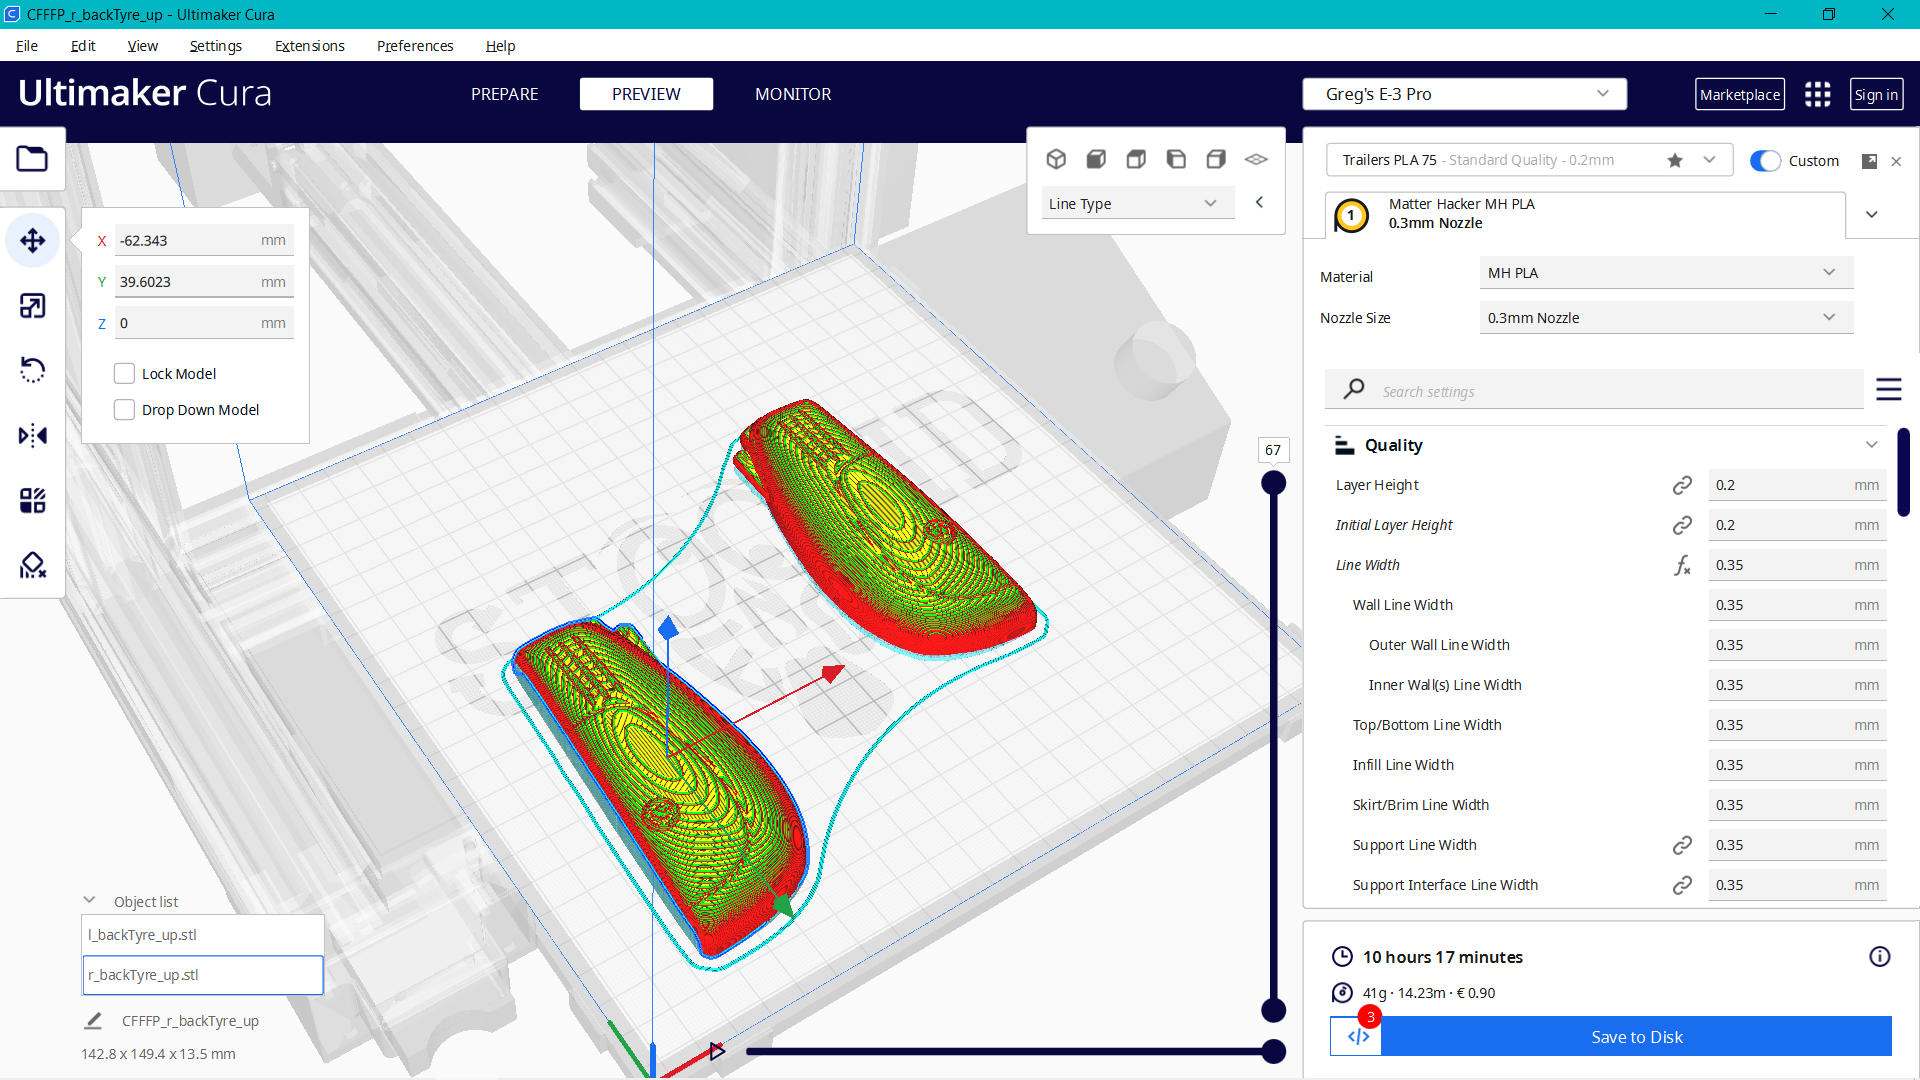Enable Lock Model checkbox
The image size is (1920, 1080).
click(124, 372)
